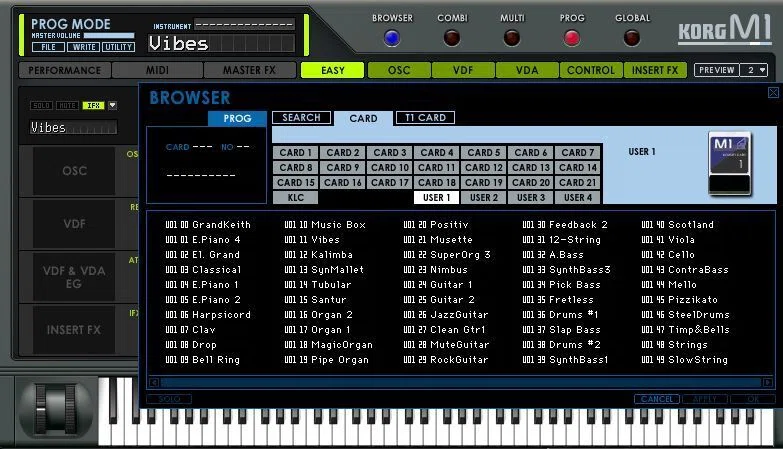The image size is (783, 449).
Task: Select the browser PROG tab
Action: point(237,118)
